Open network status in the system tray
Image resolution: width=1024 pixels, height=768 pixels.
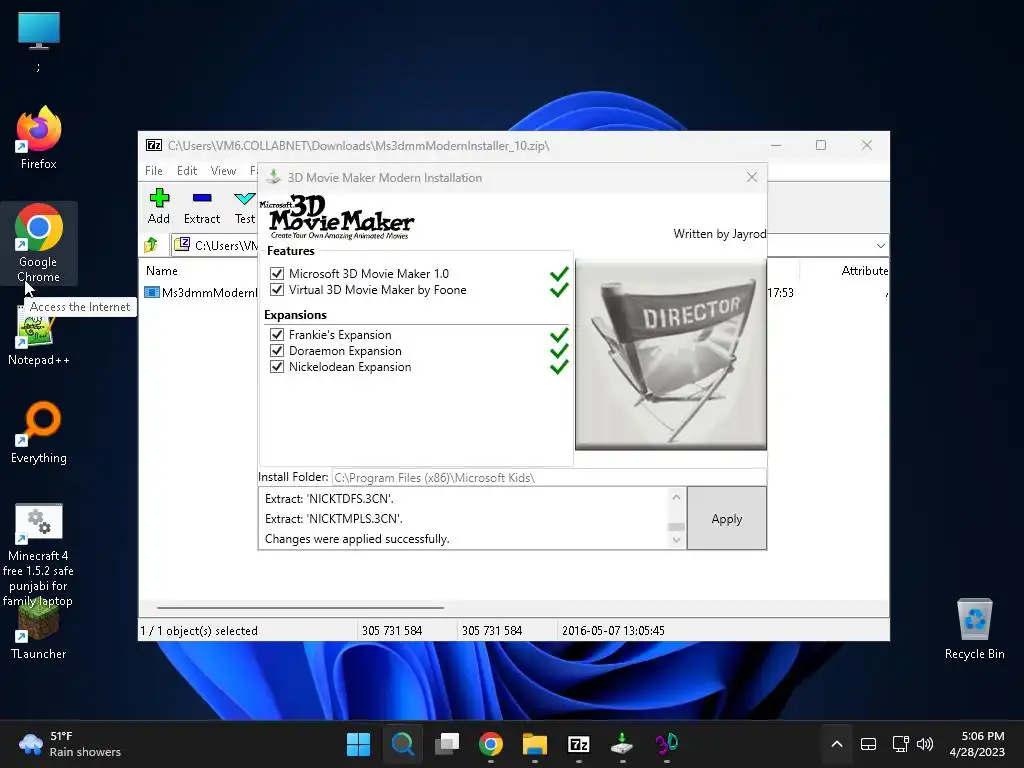901,744
